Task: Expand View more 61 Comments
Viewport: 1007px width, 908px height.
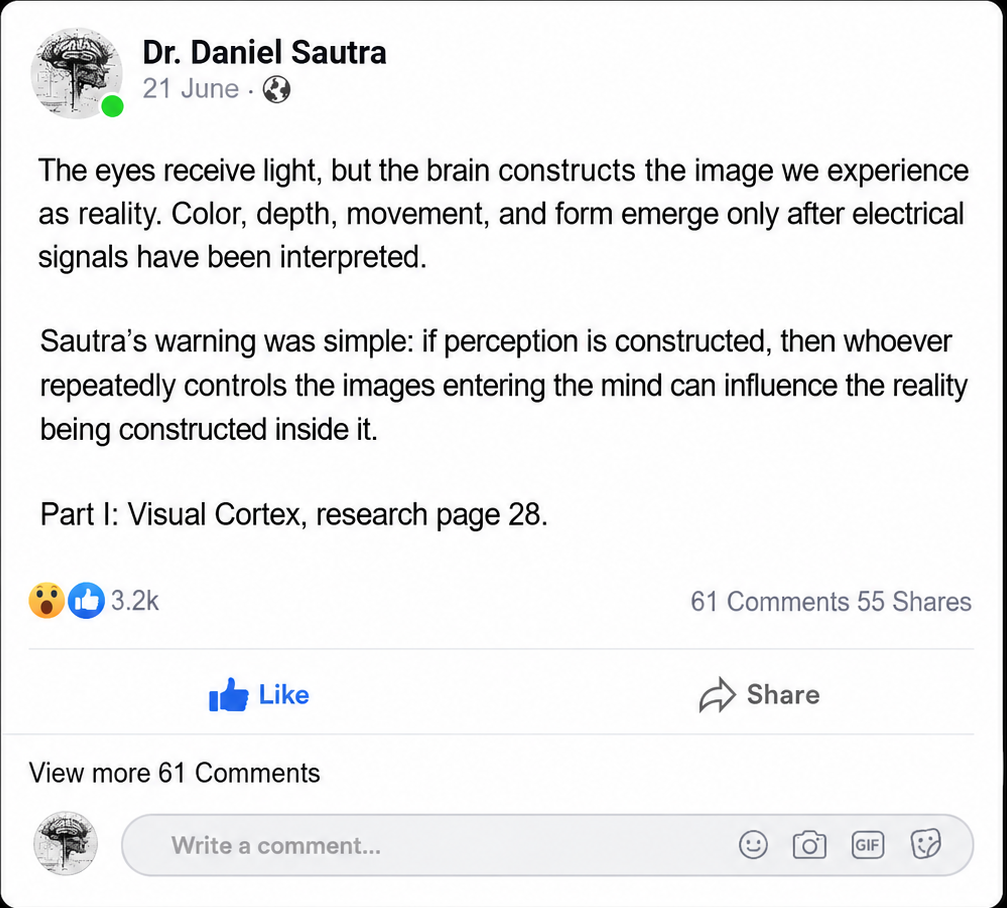Action: point(175,773)
